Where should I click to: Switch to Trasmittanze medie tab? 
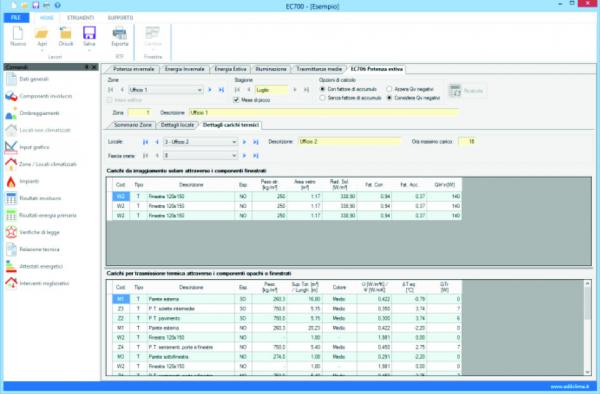(x=319, y=69)
